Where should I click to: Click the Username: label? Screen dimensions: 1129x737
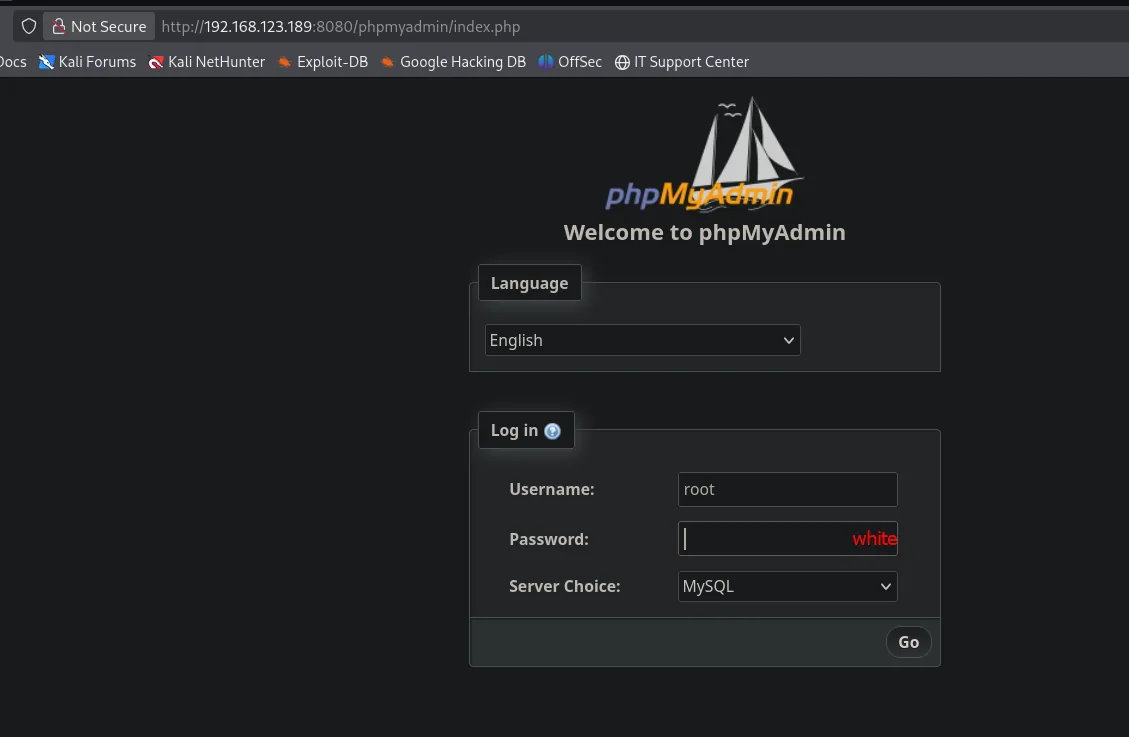552,489
